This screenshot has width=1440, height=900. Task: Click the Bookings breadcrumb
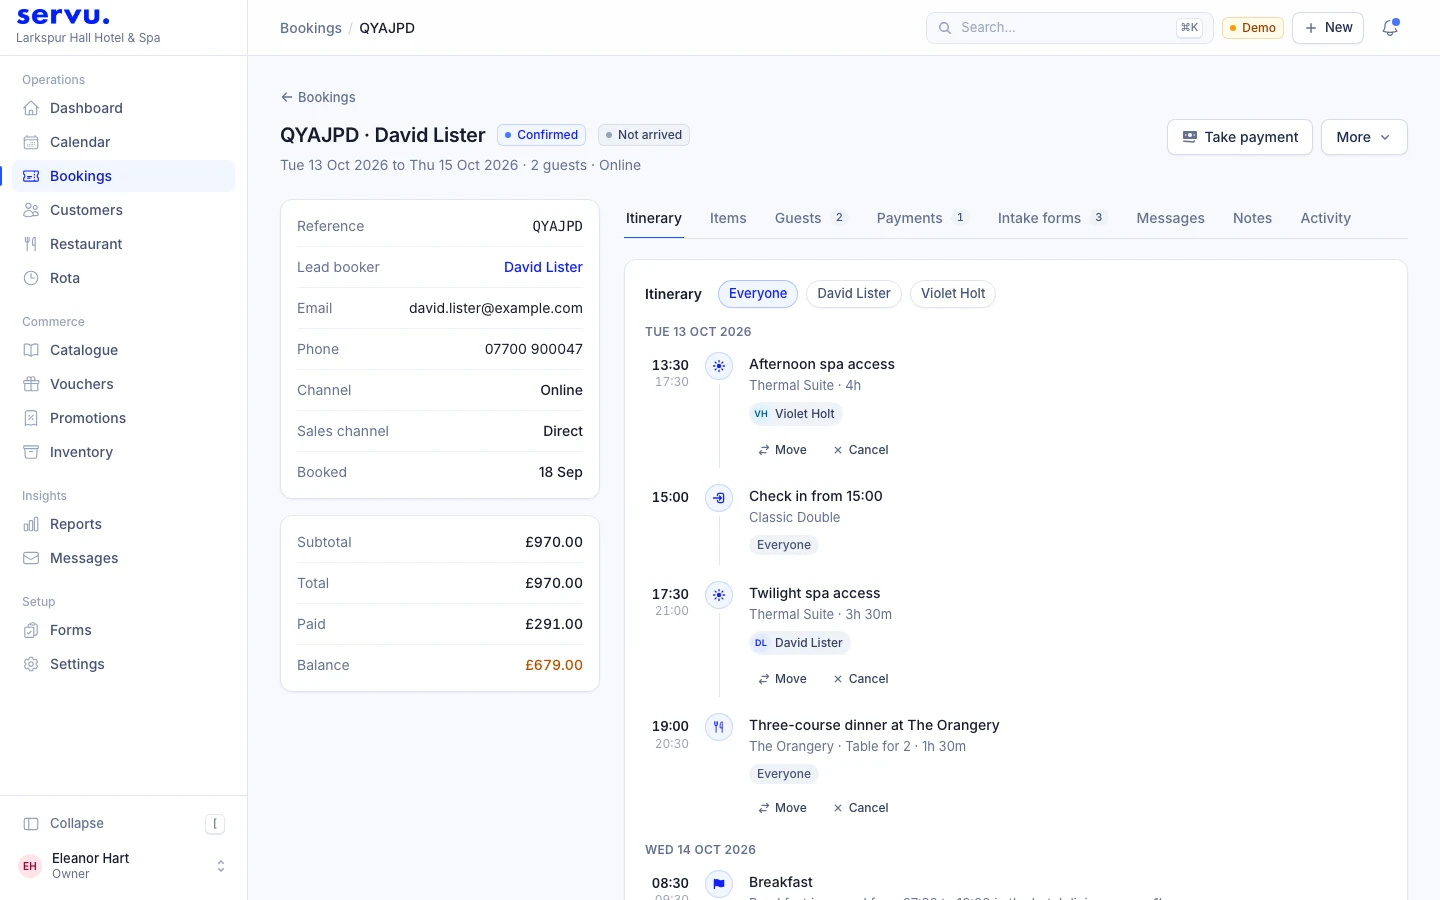pos(311,28)
